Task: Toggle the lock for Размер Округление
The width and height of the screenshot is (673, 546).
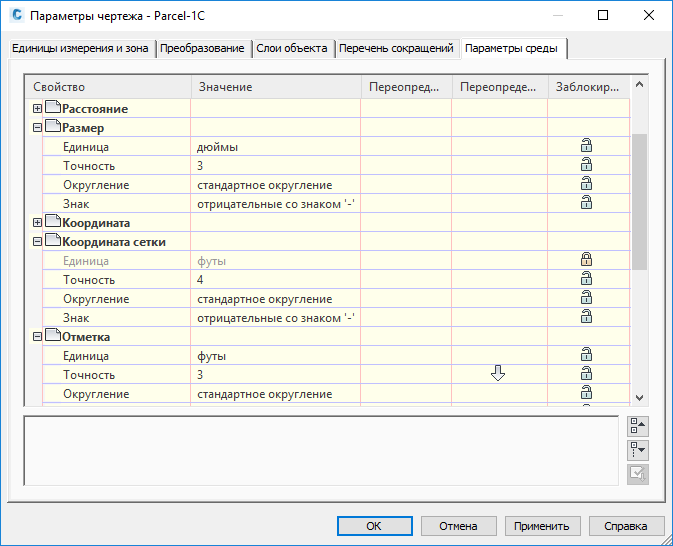Action: (587, 185)
